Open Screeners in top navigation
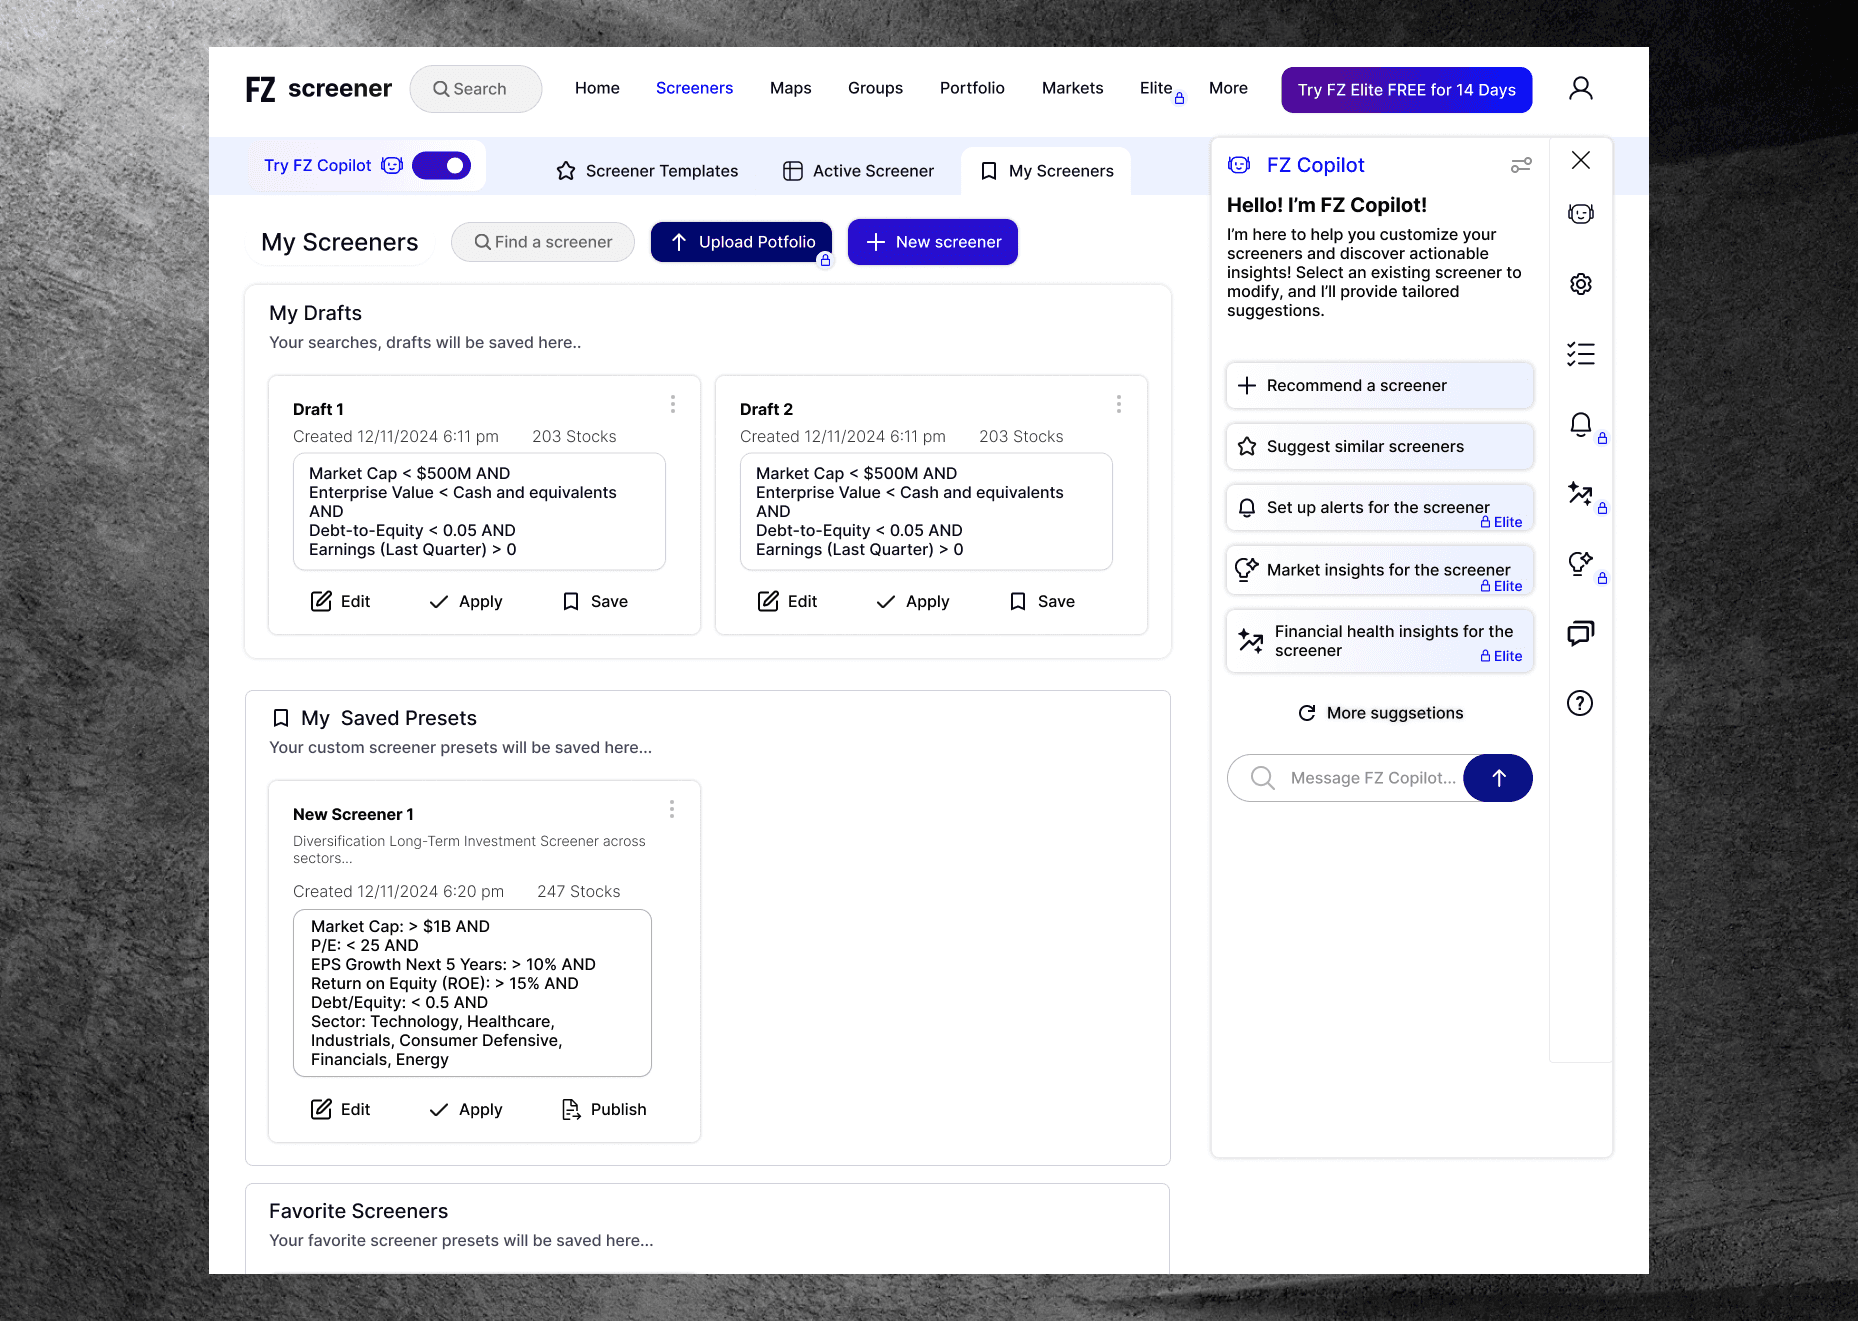1858x1321 pixels. 694,88
